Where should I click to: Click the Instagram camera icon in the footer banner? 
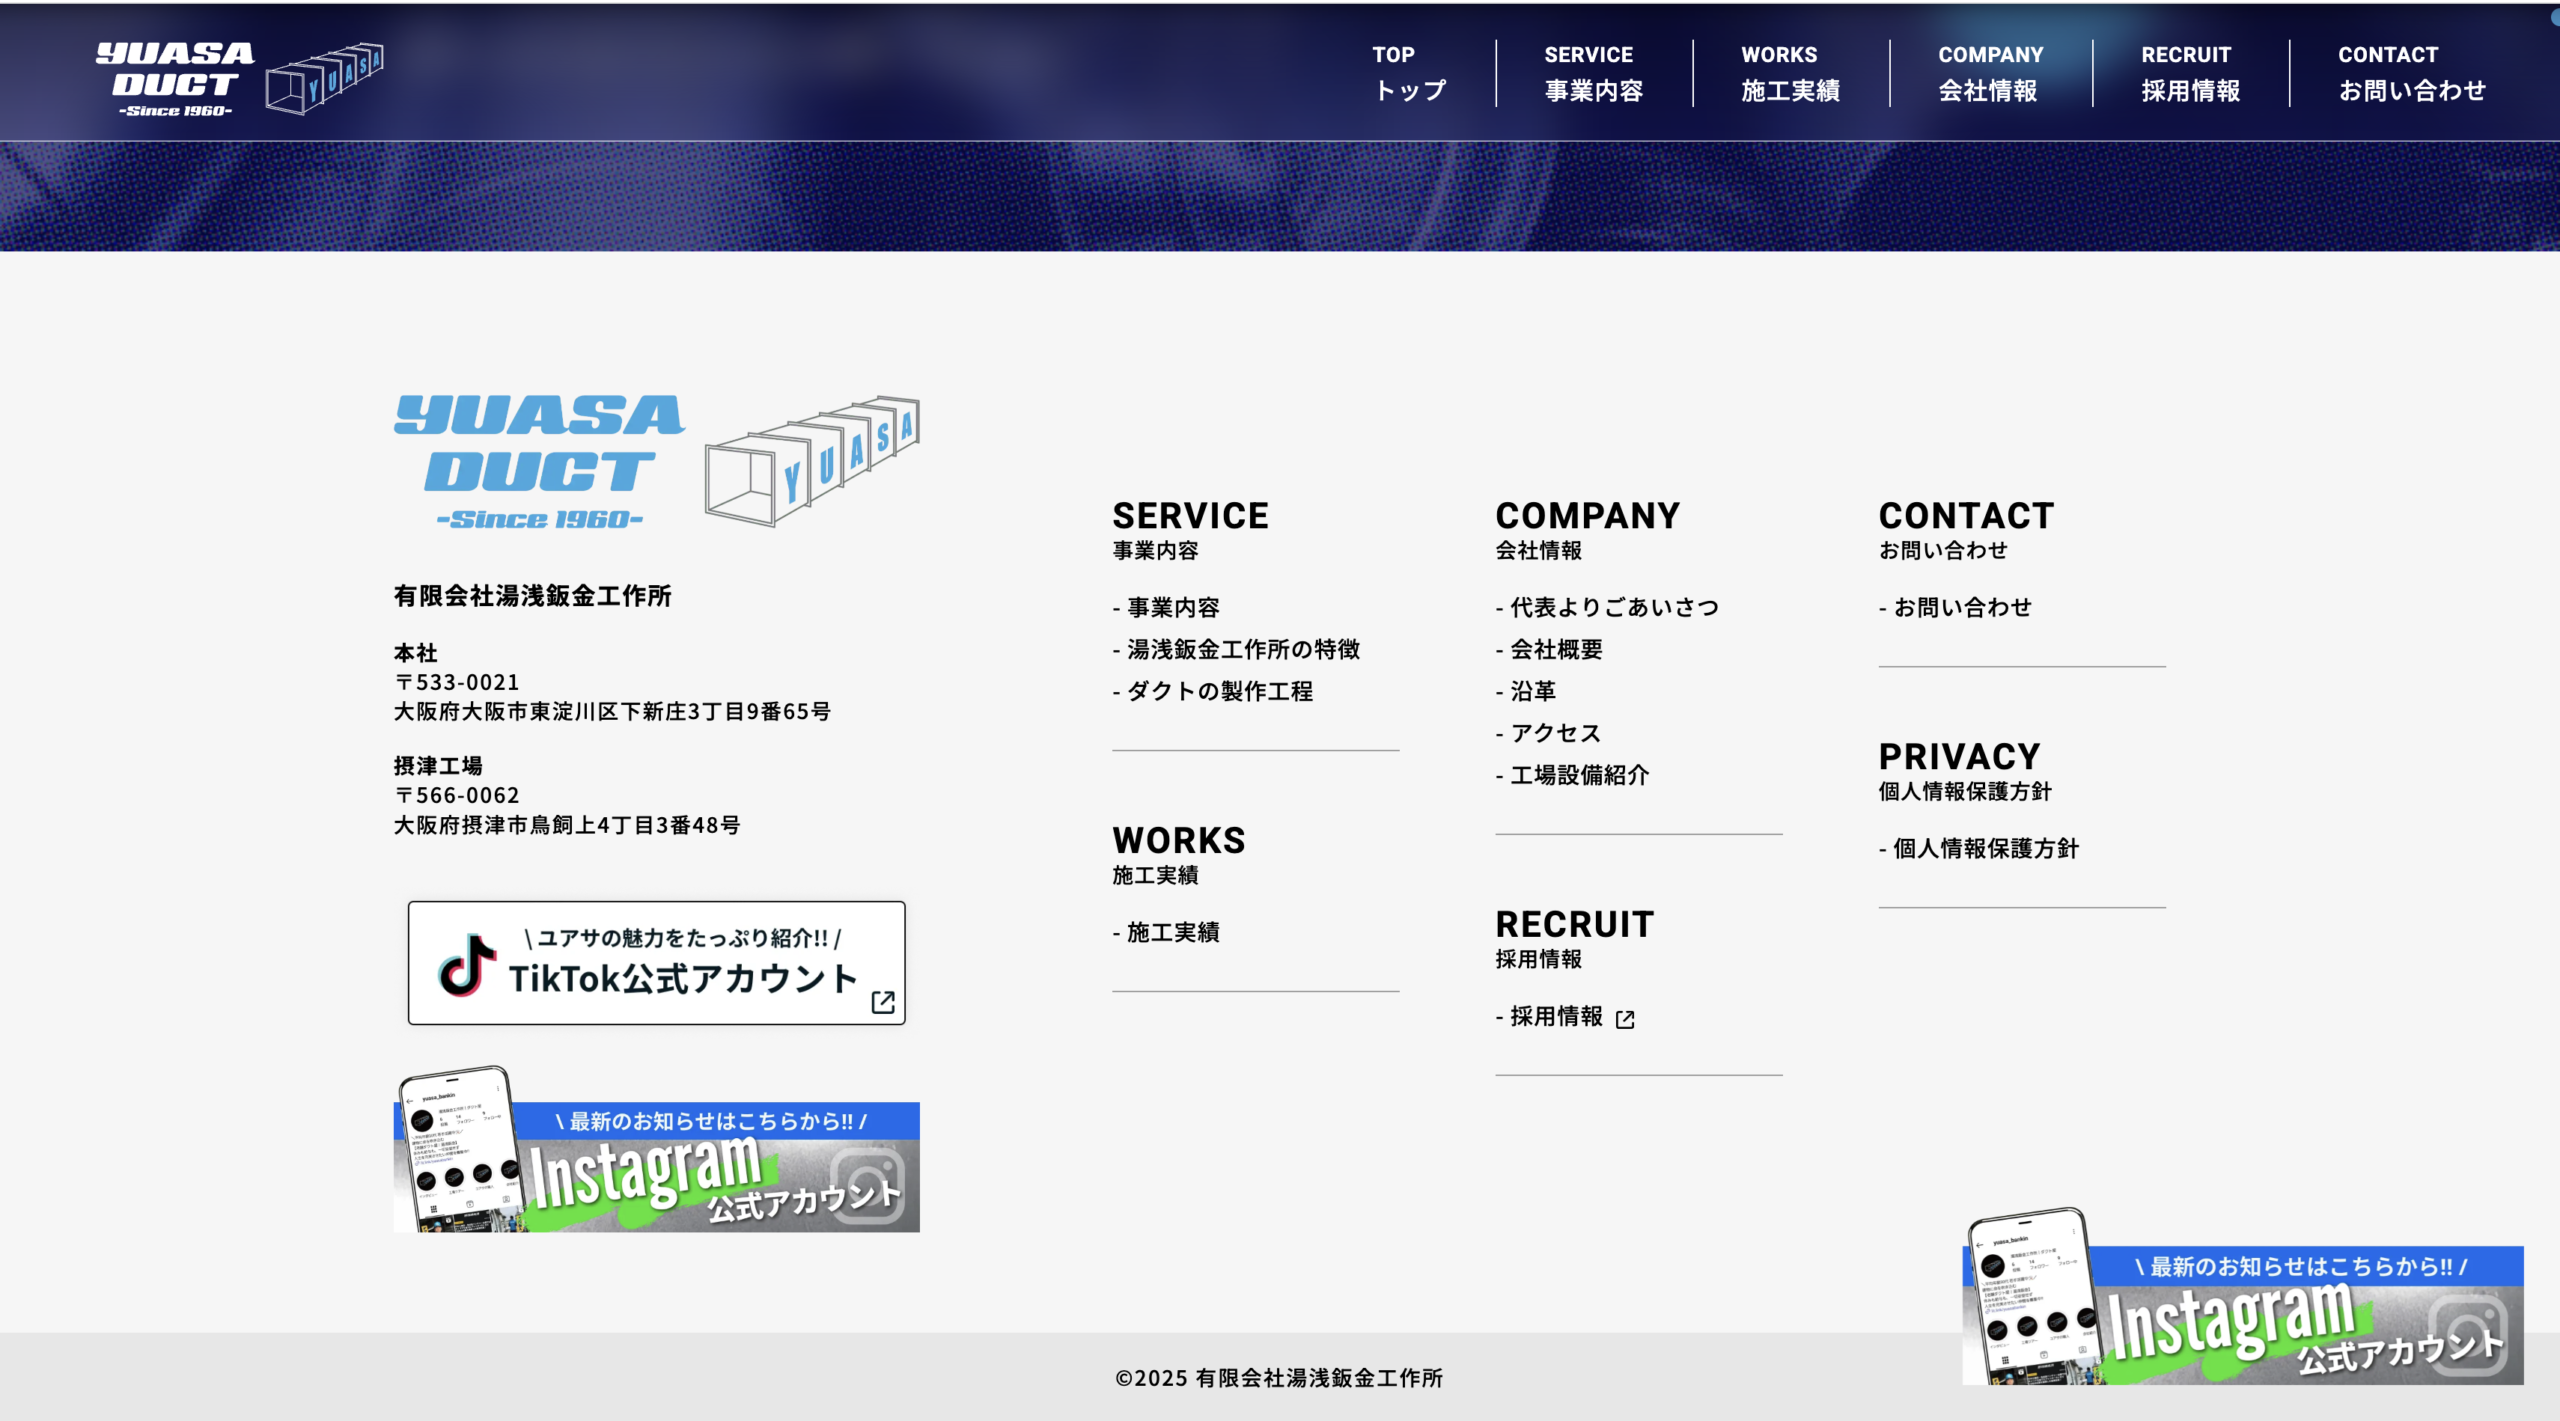tap(867, 1187)
